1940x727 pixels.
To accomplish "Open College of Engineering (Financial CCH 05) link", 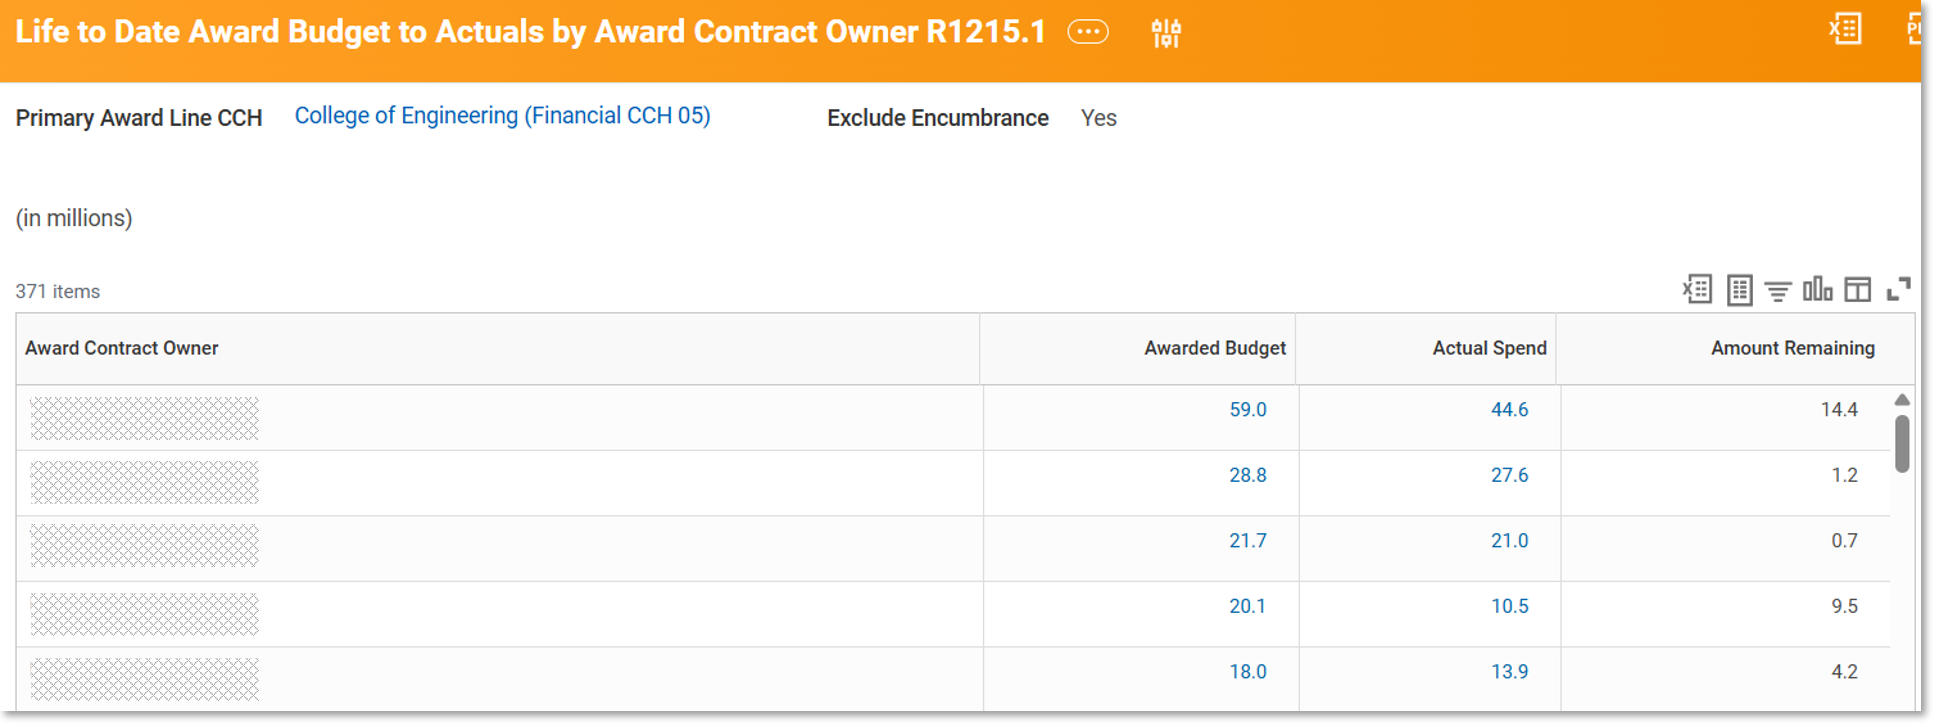I will coord(502,116).
